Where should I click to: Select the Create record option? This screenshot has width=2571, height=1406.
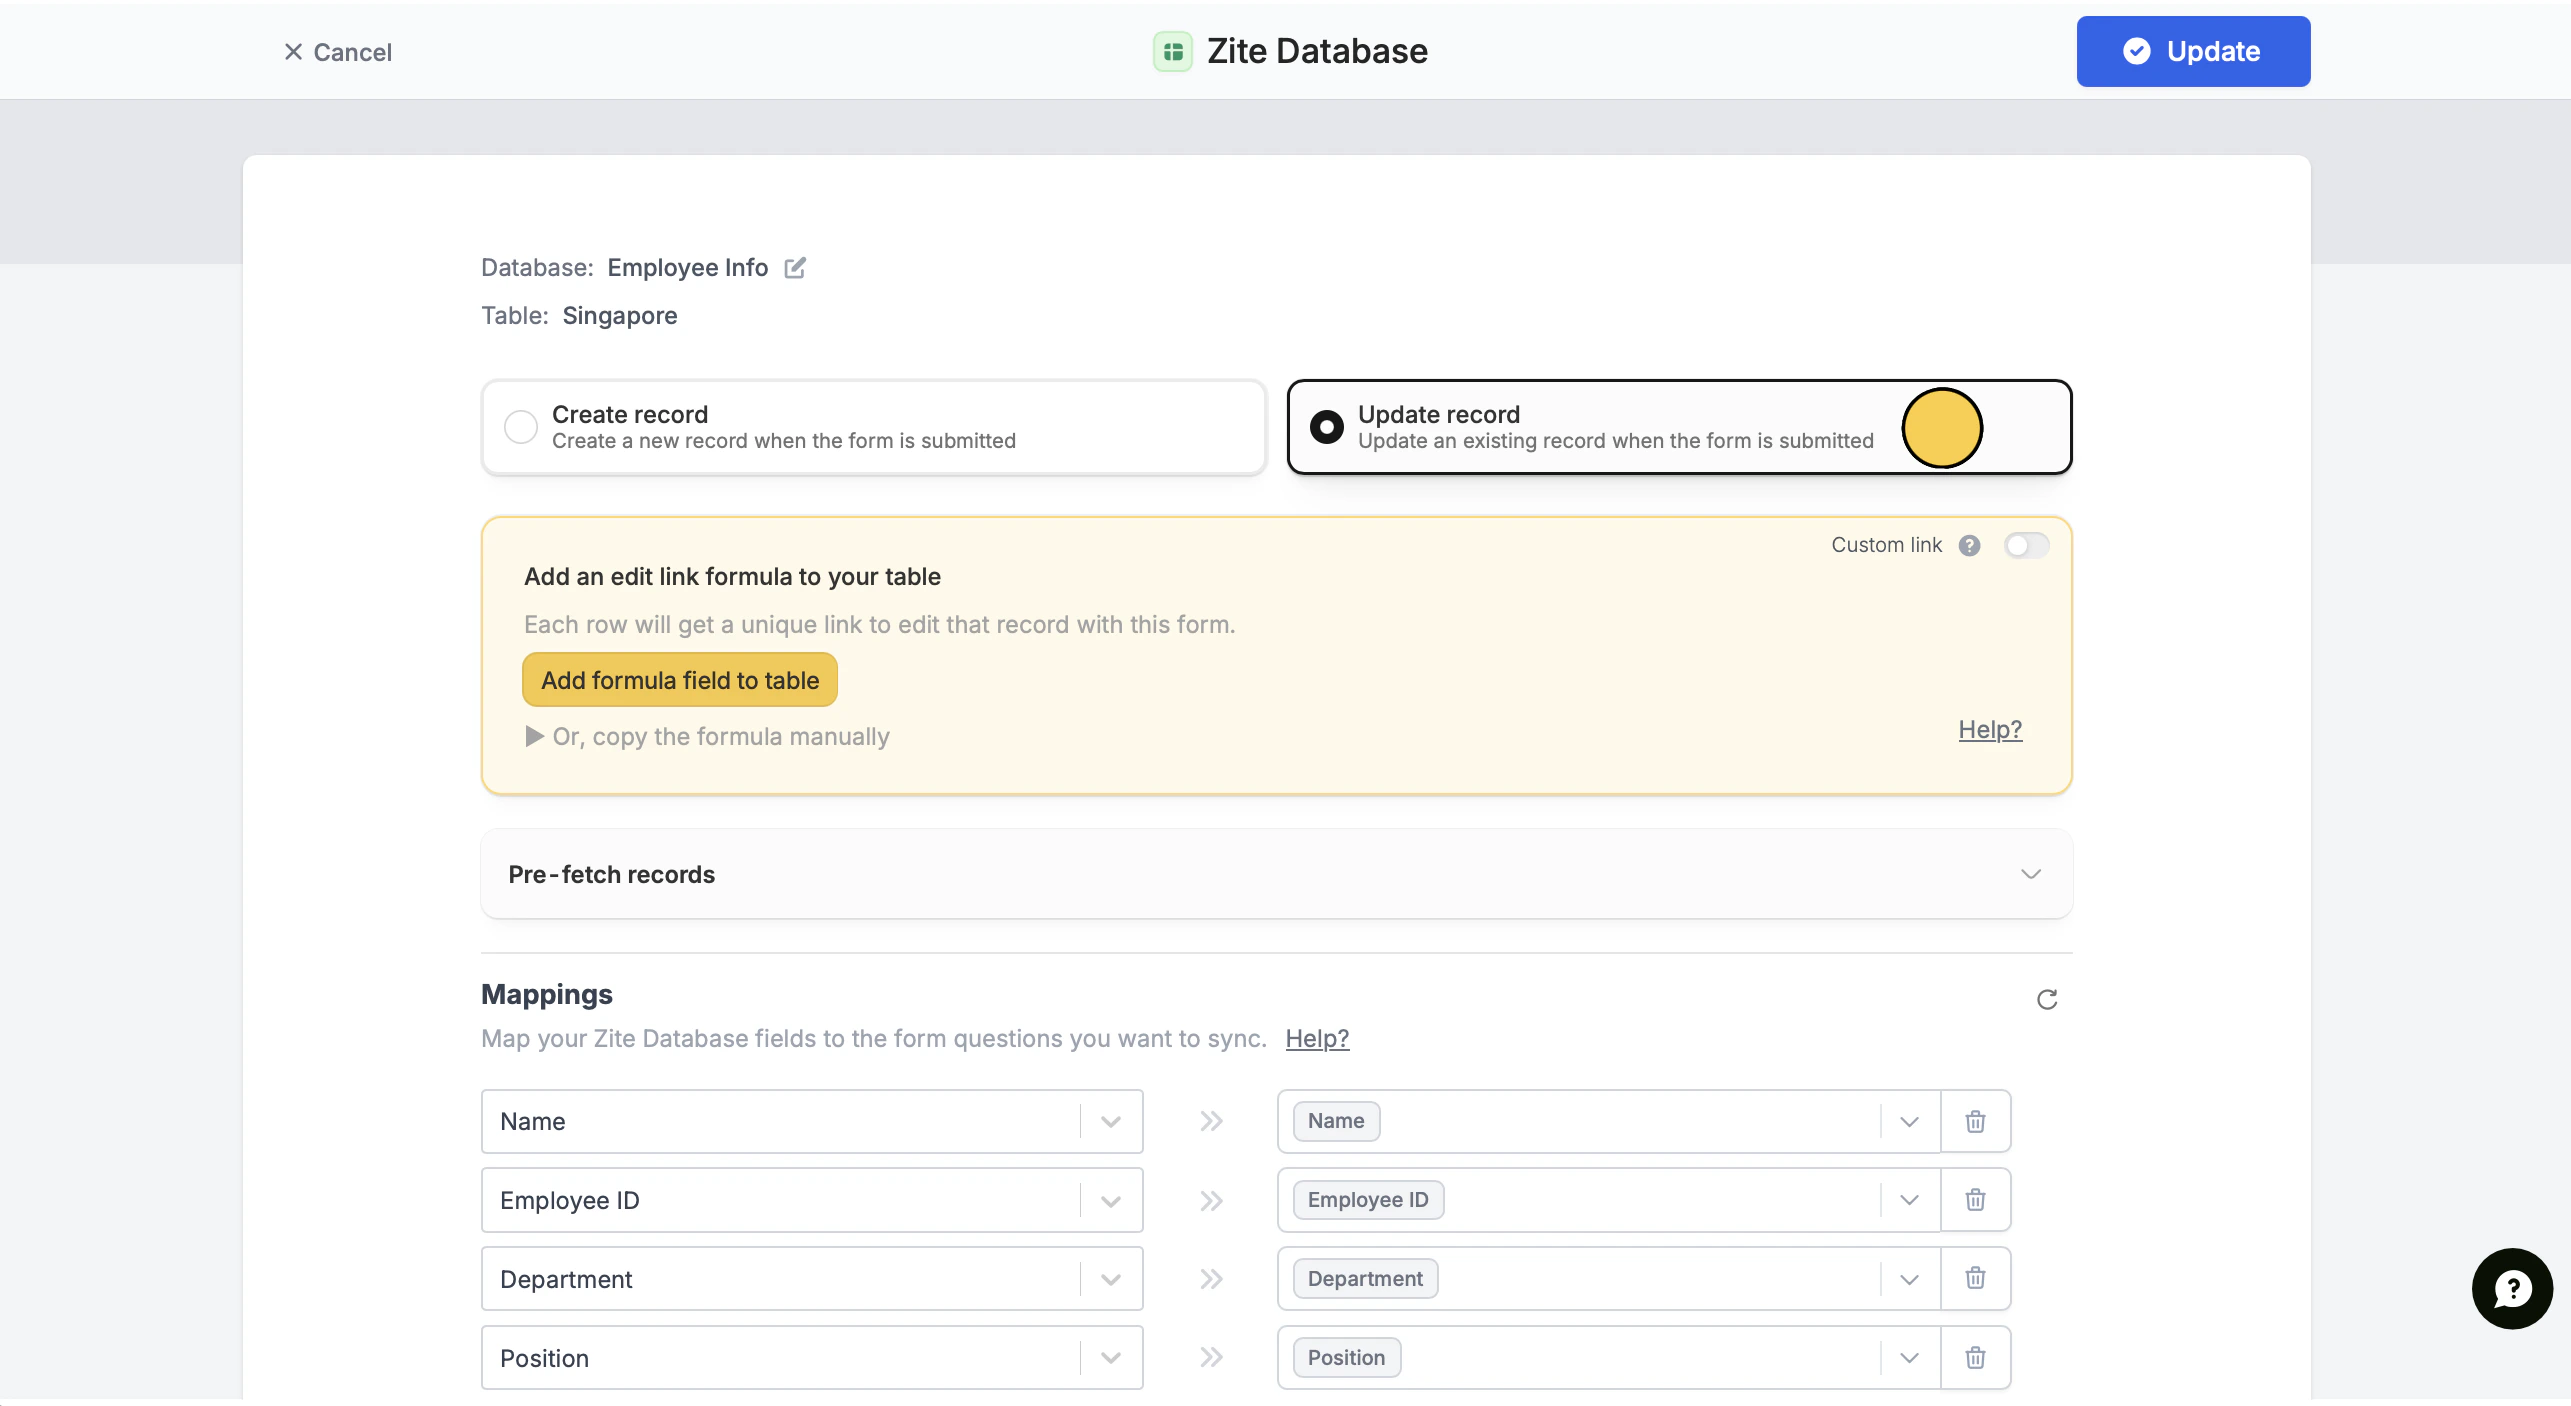click(521, 427)
